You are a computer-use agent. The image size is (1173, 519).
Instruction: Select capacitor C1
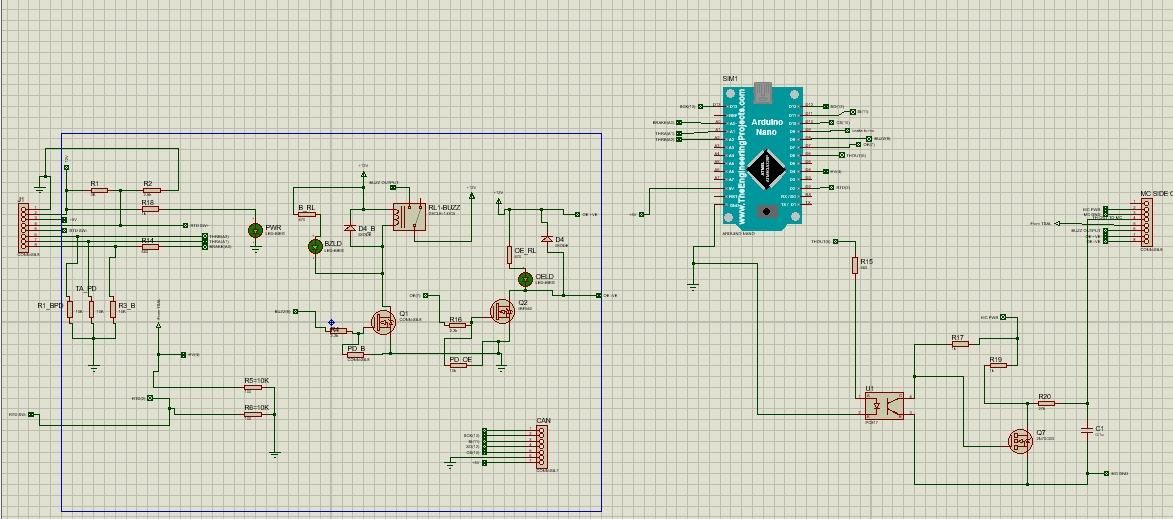coord(1086,430)
